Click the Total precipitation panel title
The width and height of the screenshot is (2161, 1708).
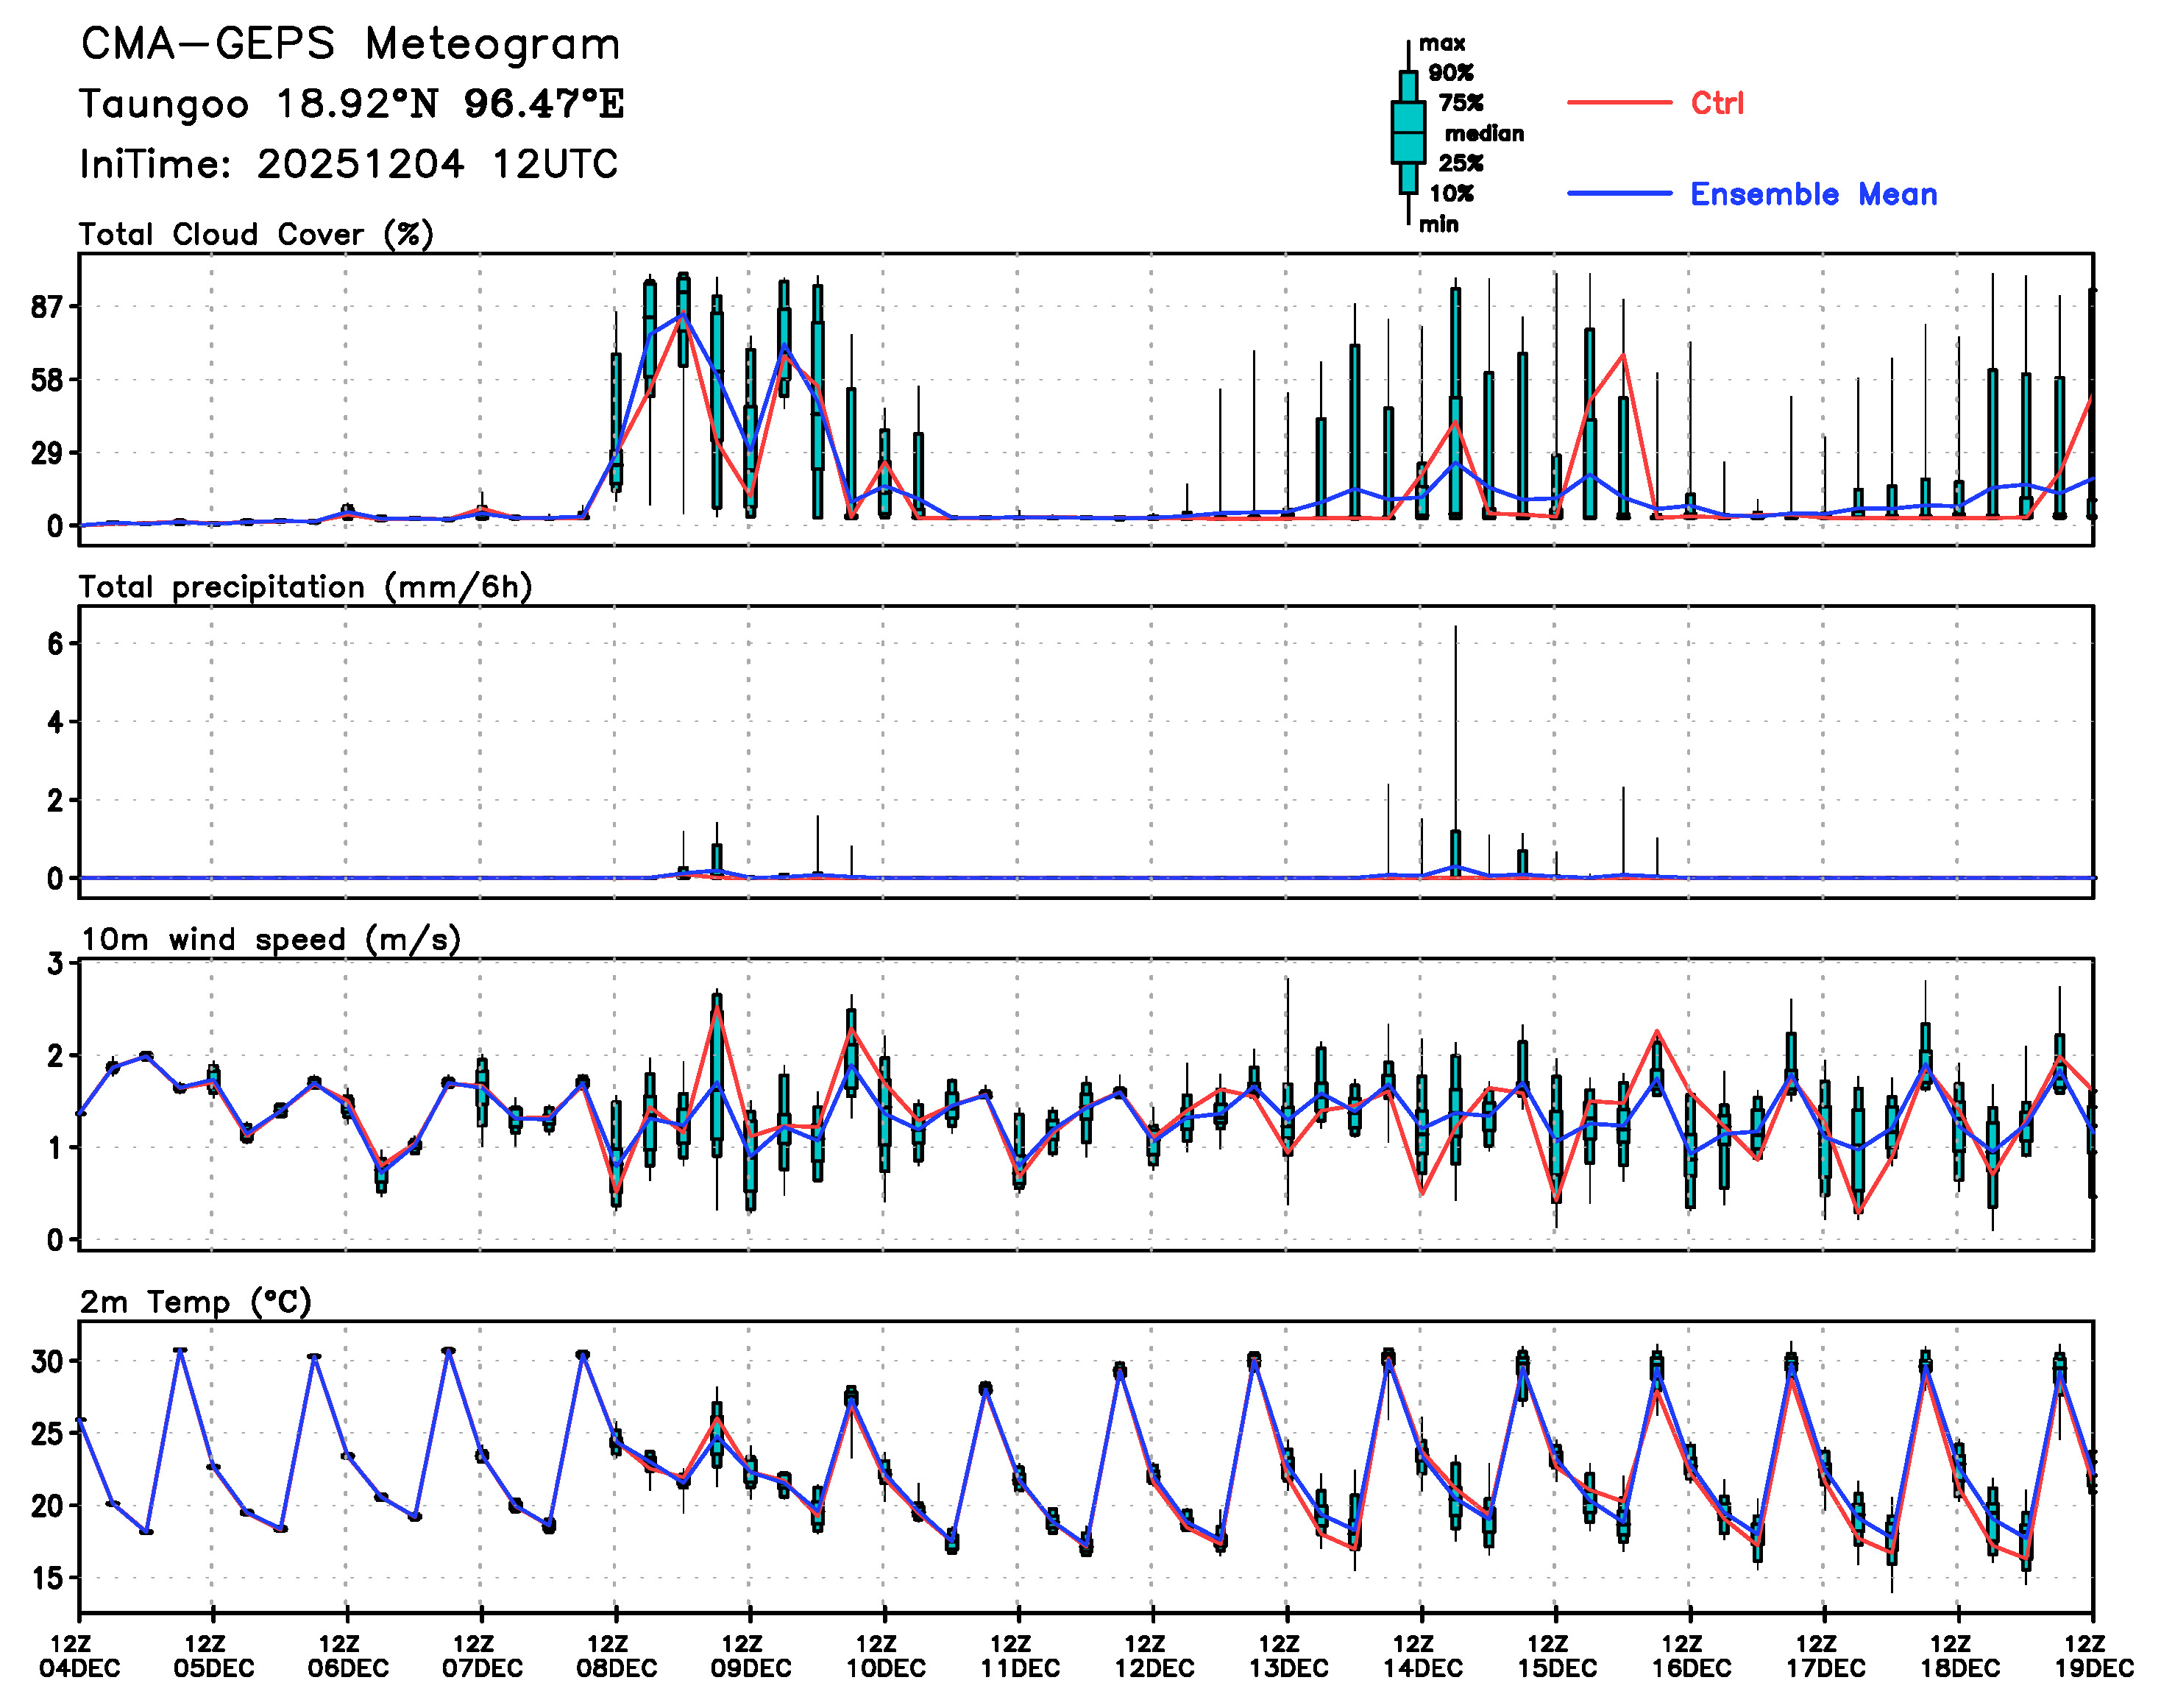click(305, 587)
